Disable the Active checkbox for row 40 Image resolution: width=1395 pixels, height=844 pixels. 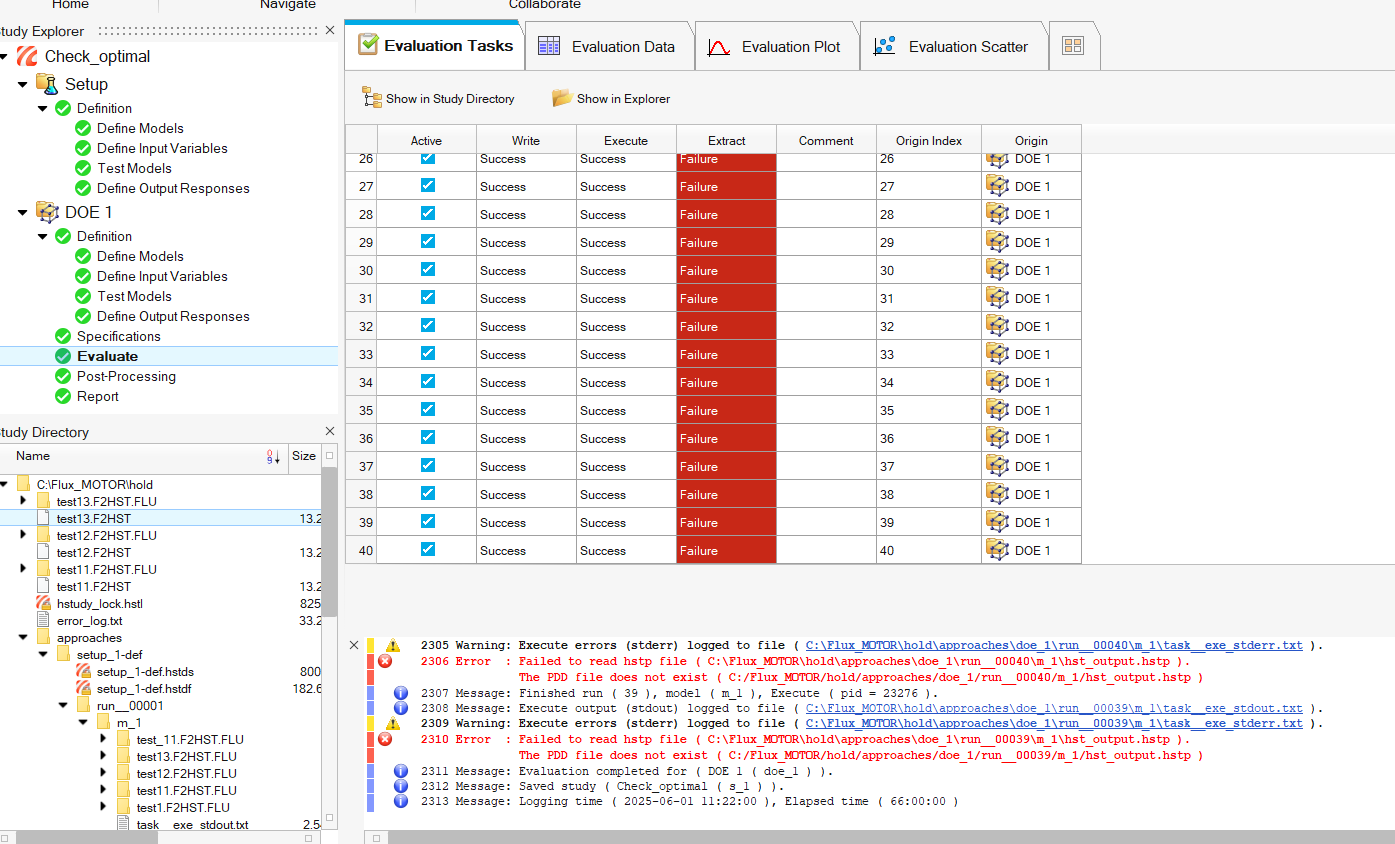428,549
